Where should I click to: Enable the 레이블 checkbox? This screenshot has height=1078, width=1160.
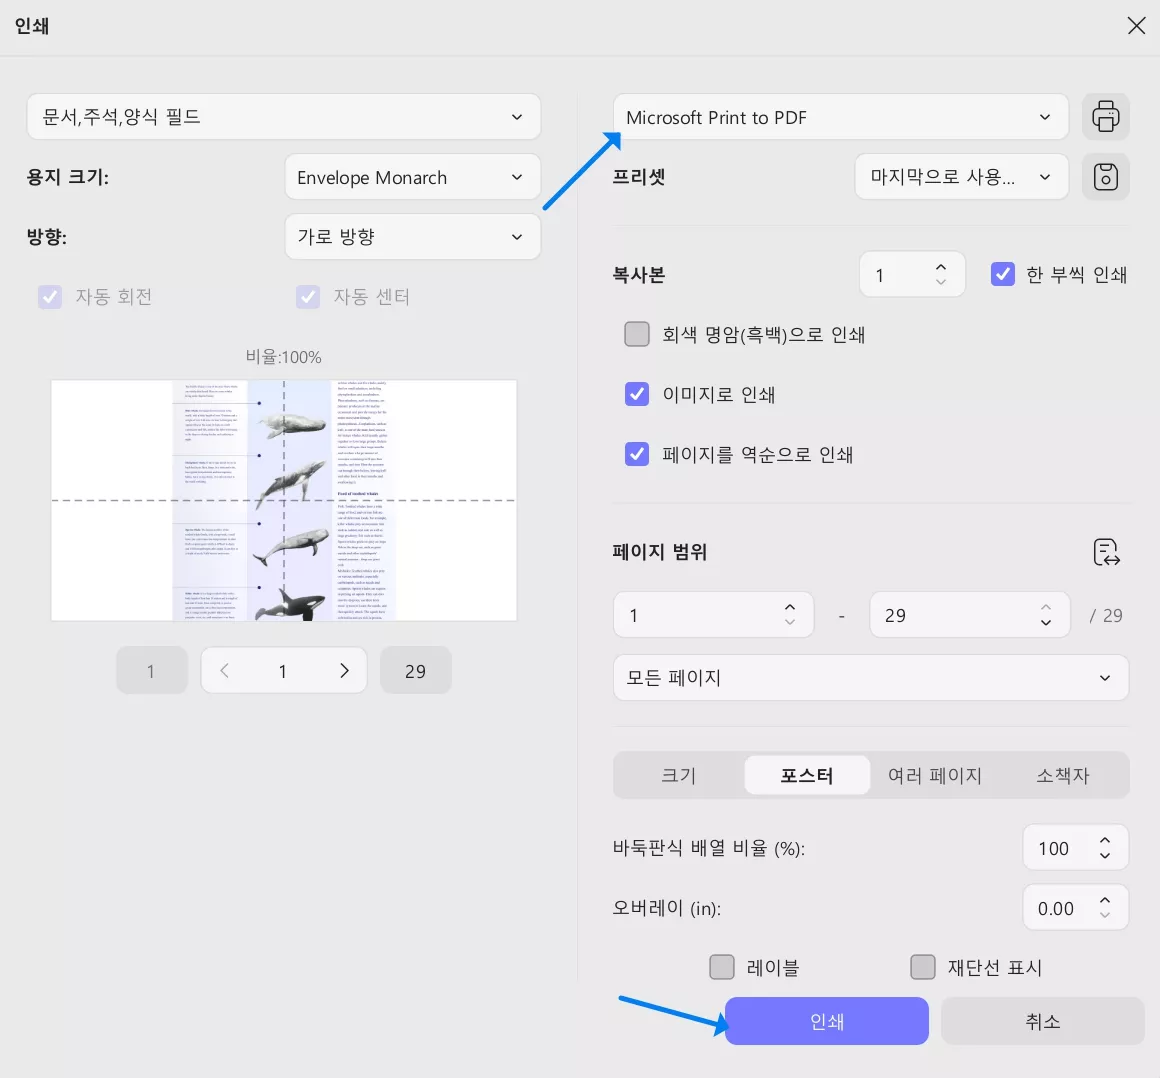(x=721, y=966)
